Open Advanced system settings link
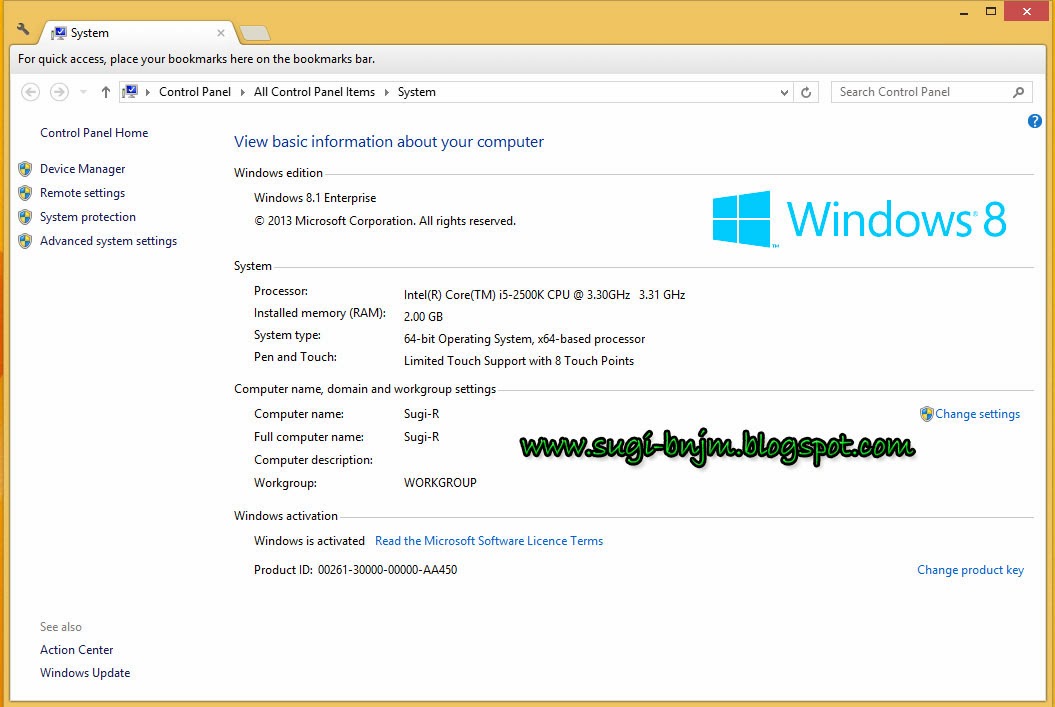This screenshot has width=1055, height=707. 108,241
